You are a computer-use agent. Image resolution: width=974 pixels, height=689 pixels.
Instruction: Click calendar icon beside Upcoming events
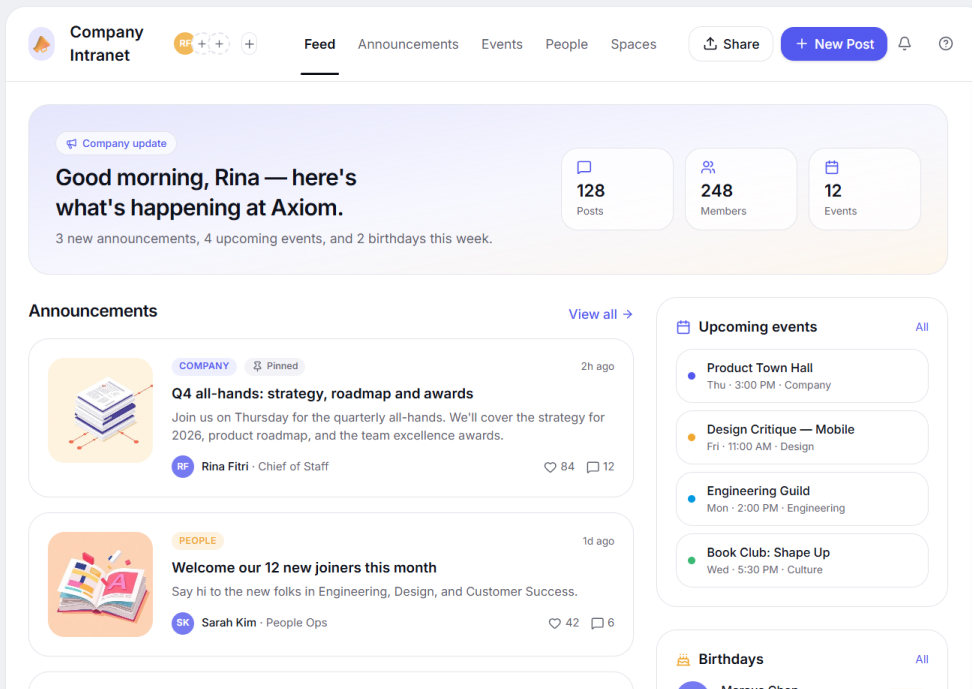(x=683, y=327)
